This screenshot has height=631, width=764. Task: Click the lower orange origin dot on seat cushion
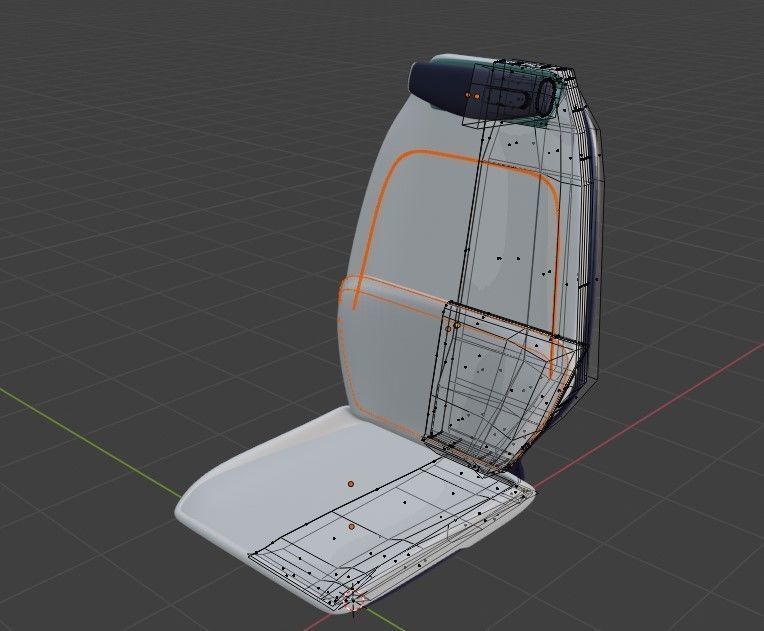pyautogui.click(x=351, y=527)
